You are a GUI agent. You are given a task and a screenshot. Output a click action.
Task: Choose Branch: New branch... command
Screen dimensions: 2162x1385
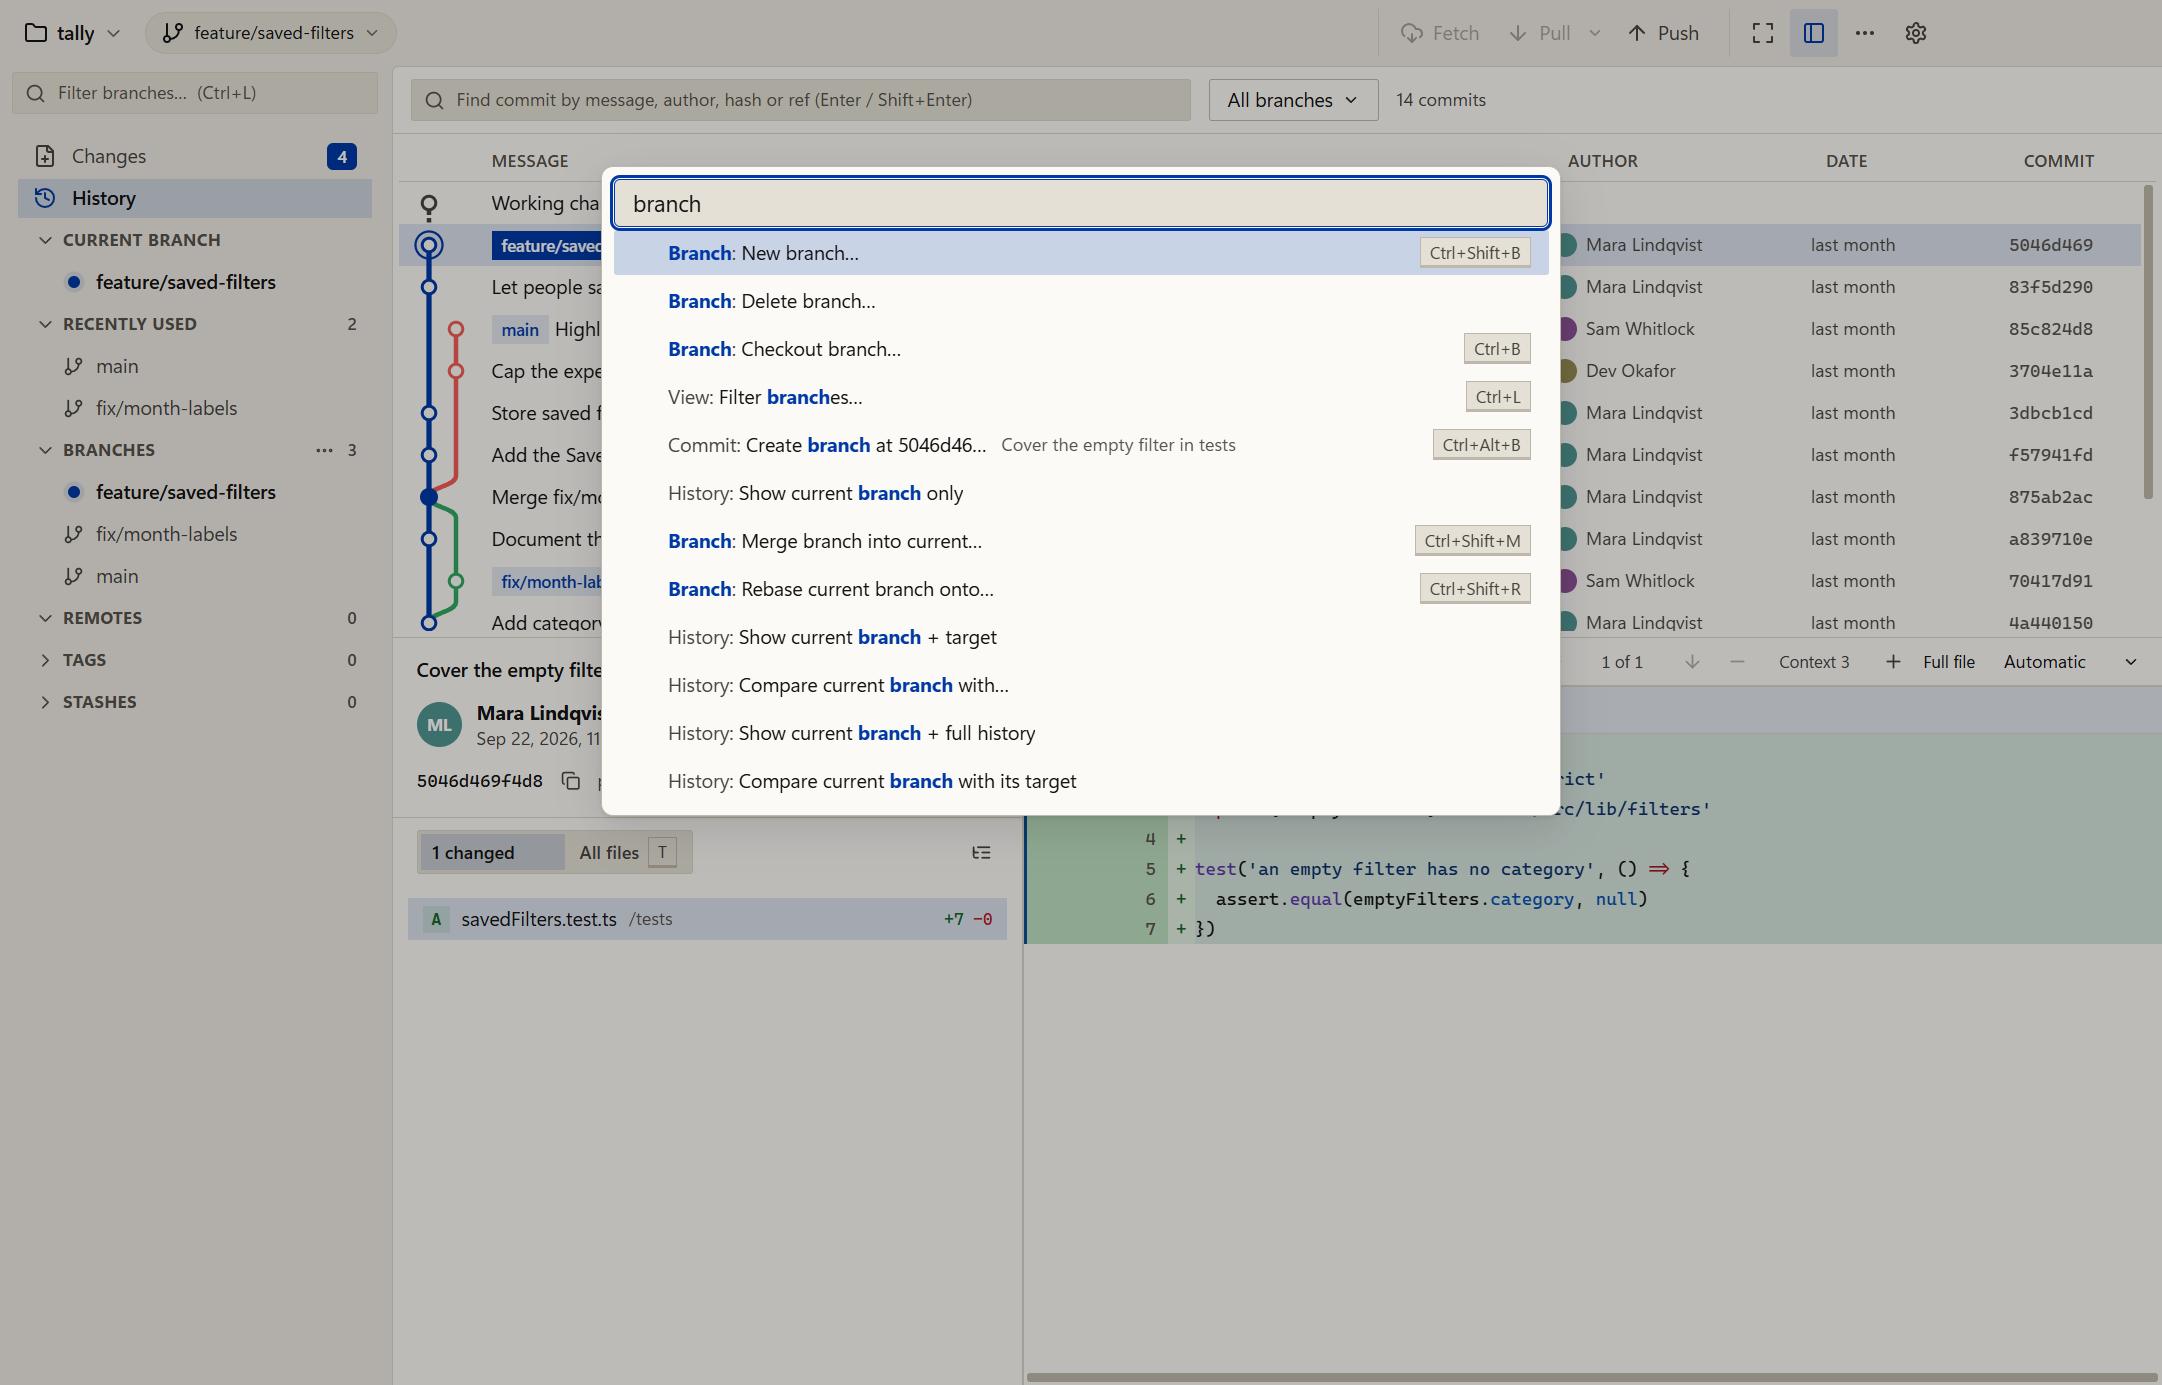click(1081, 253)
